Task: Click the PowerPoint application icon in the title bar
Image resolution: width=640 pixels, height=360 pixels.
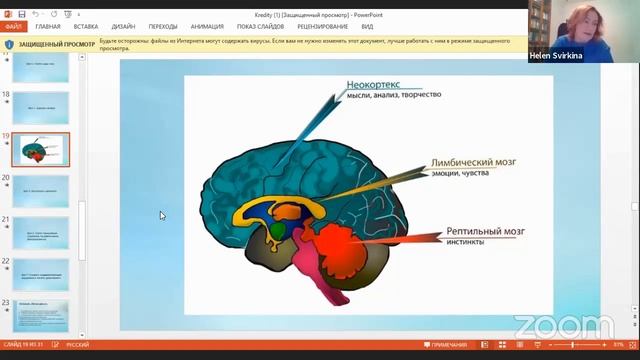Action: click(x=8, y=14)
